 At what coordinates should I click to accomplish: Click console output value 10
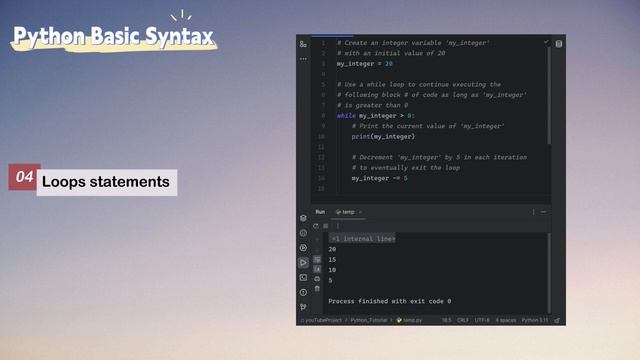(x=332, y=270)
